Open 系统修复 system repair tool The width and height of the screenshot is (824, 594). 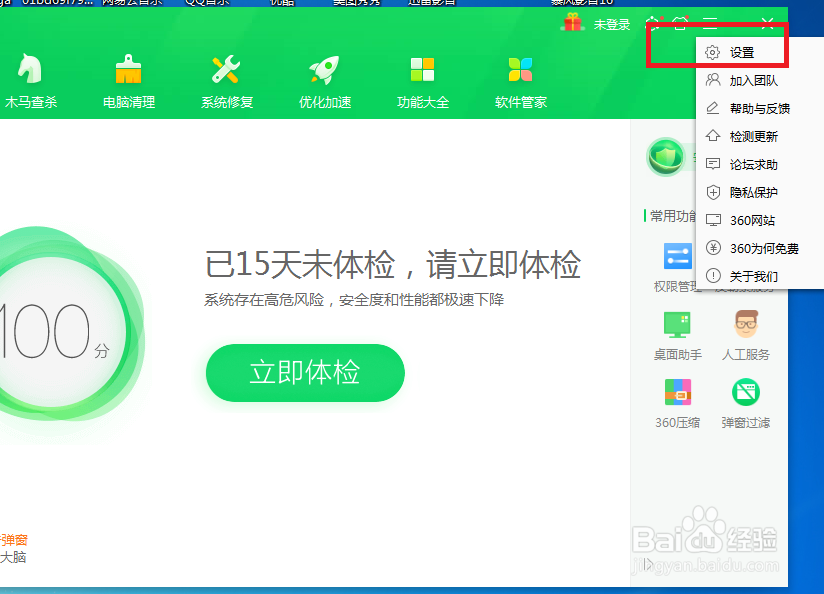pos(226,81)
